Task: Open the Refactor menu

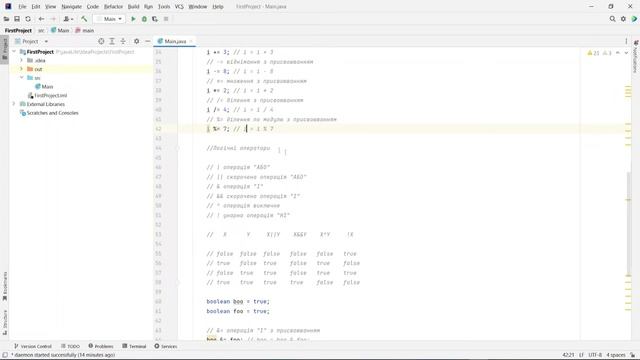Action: 113,7
